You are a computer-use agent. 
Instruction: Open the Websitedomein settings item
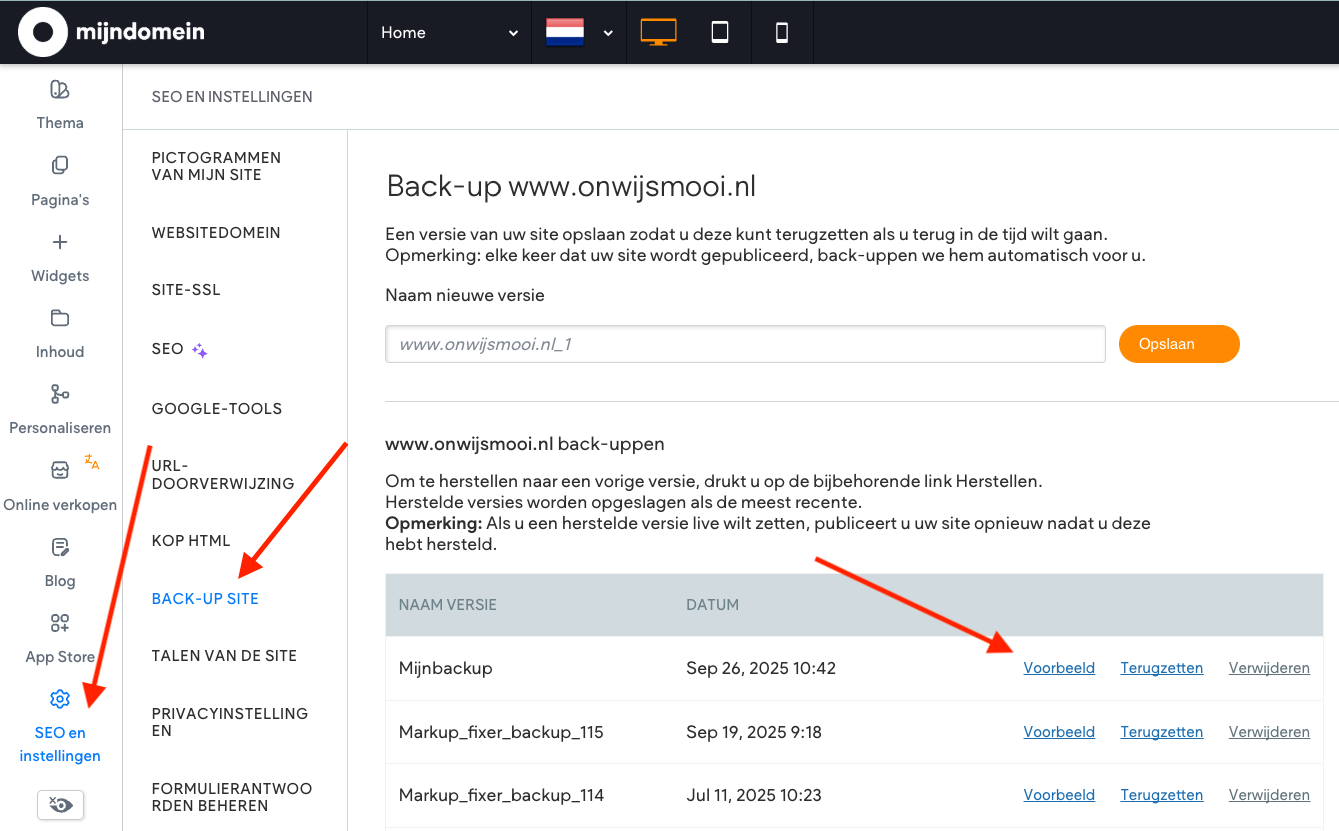(216, 233)
